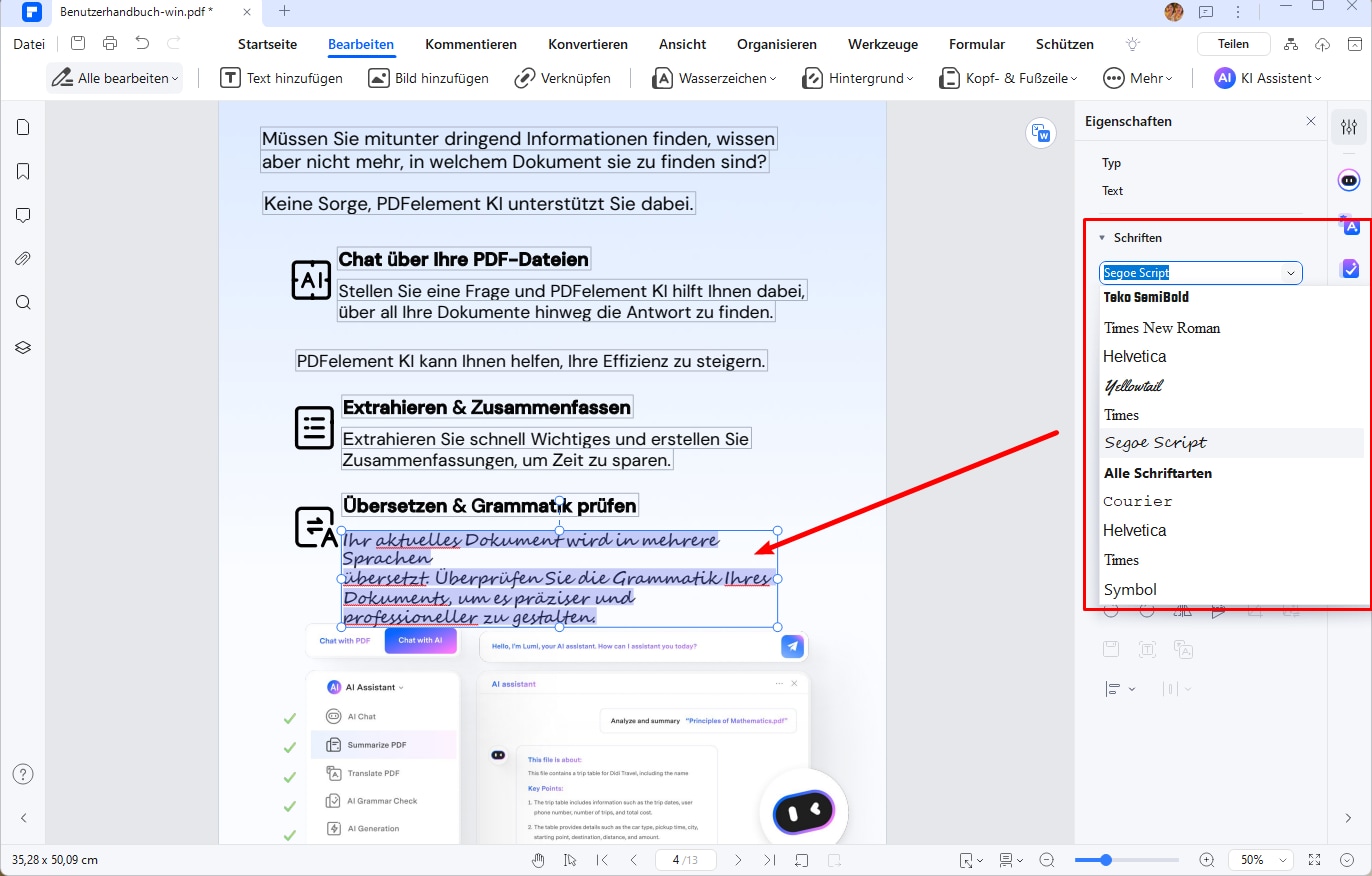Click the convert-to-Word floating icon

1042,133
